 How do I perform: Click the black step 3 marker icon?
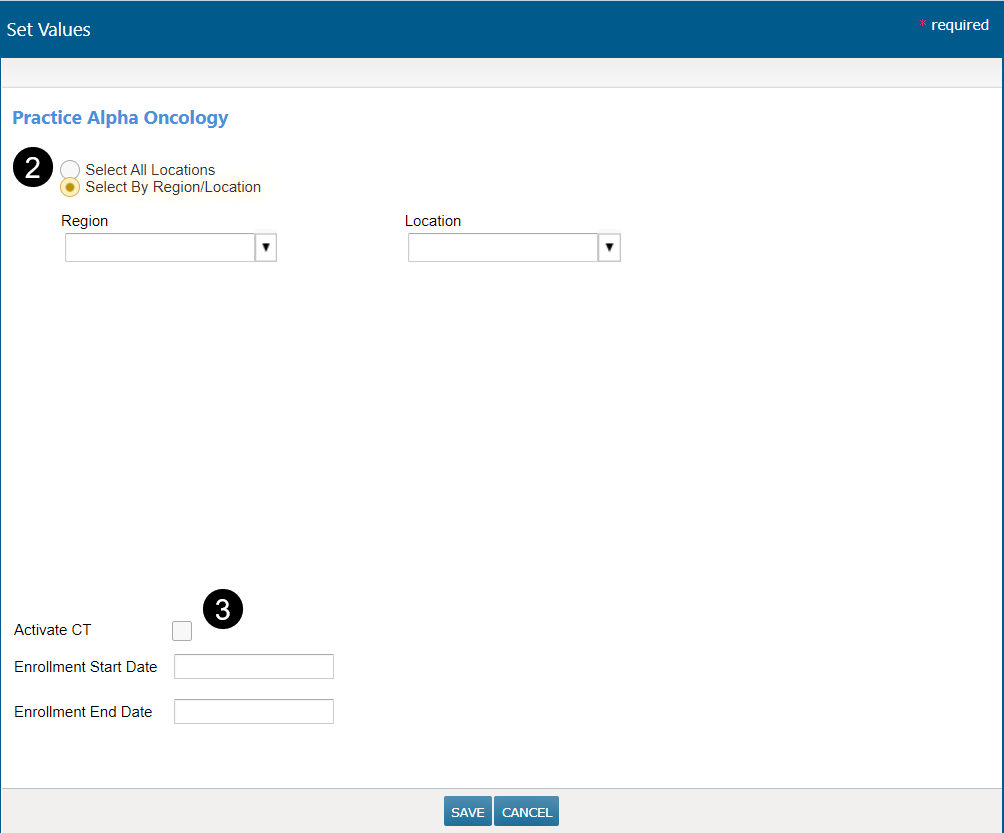coord(223,609)
